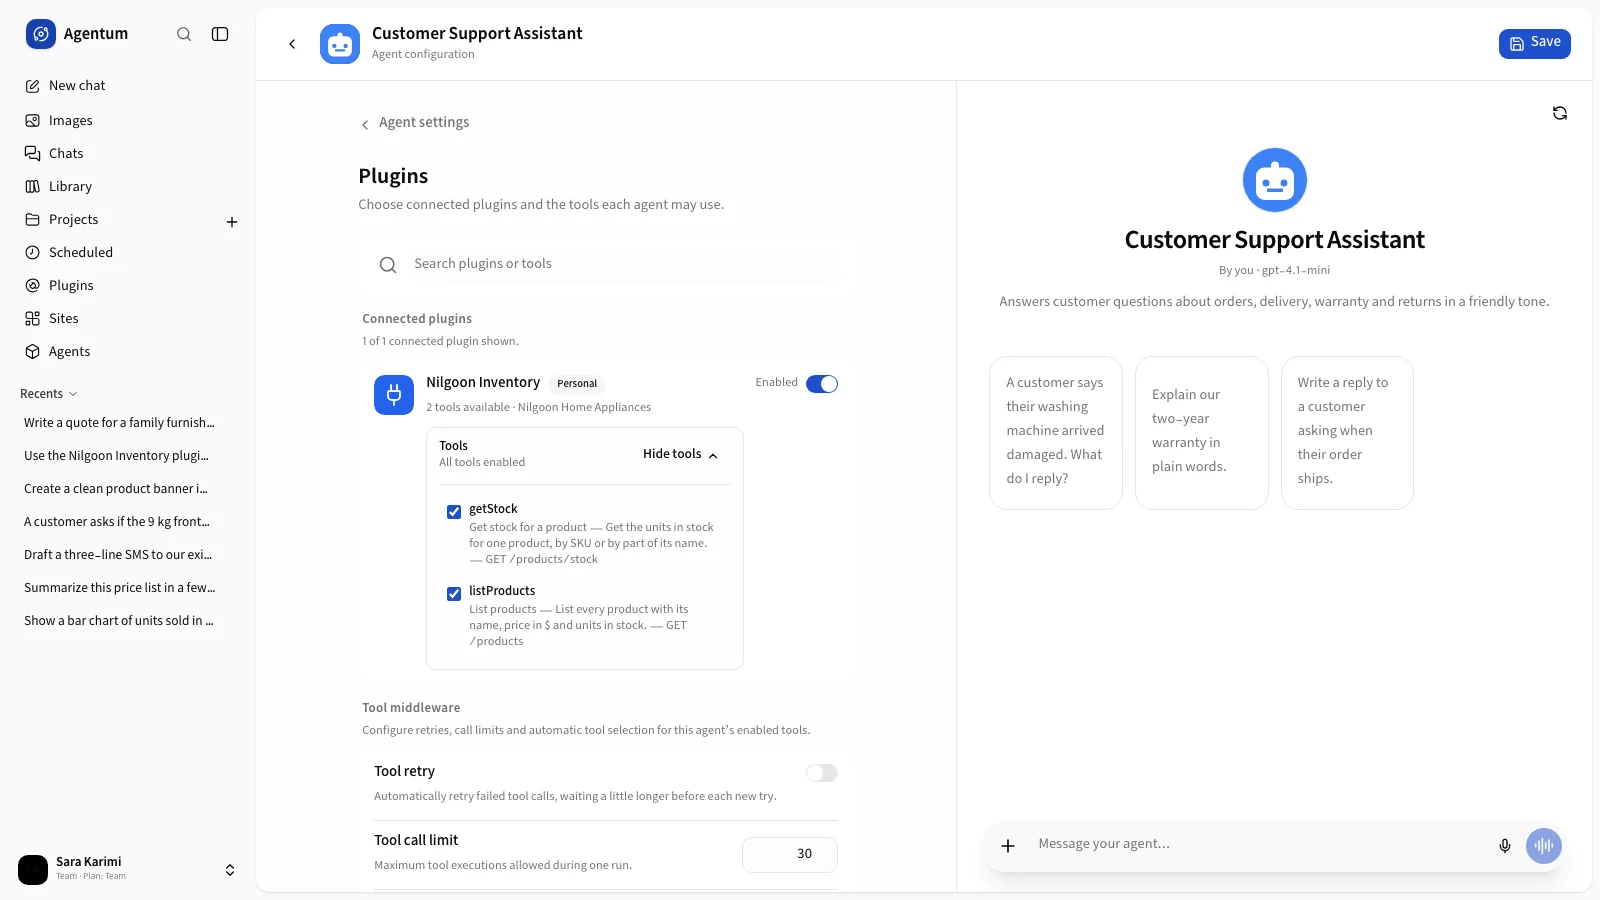
Task: Open Sara Karimi account switcher
Action: pos(128,870)
